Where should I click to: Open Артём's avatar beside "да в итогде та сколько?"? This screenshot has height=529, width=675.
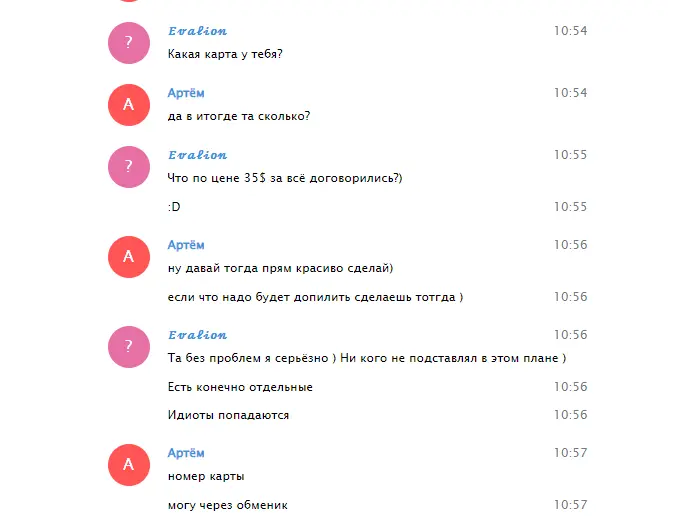tap(128, 105)
